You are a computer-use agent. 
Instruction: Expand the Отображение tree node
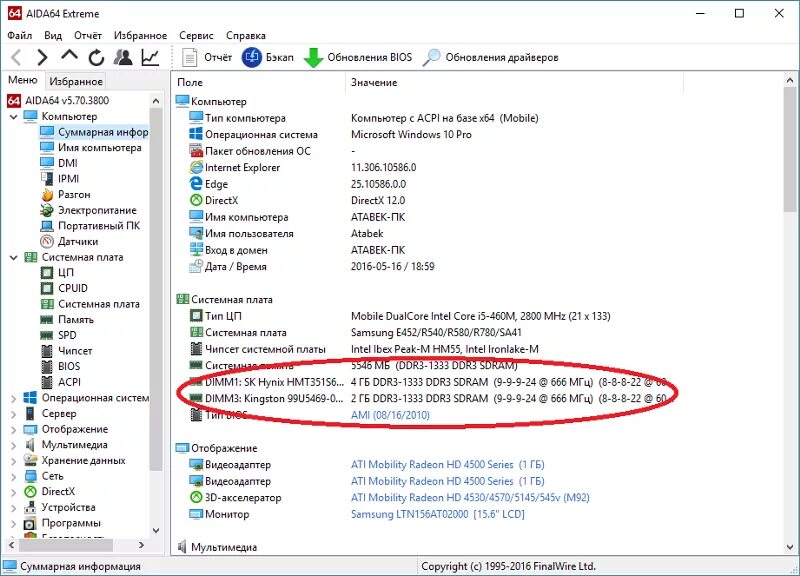pyautogui.click(x=14, y=430)
